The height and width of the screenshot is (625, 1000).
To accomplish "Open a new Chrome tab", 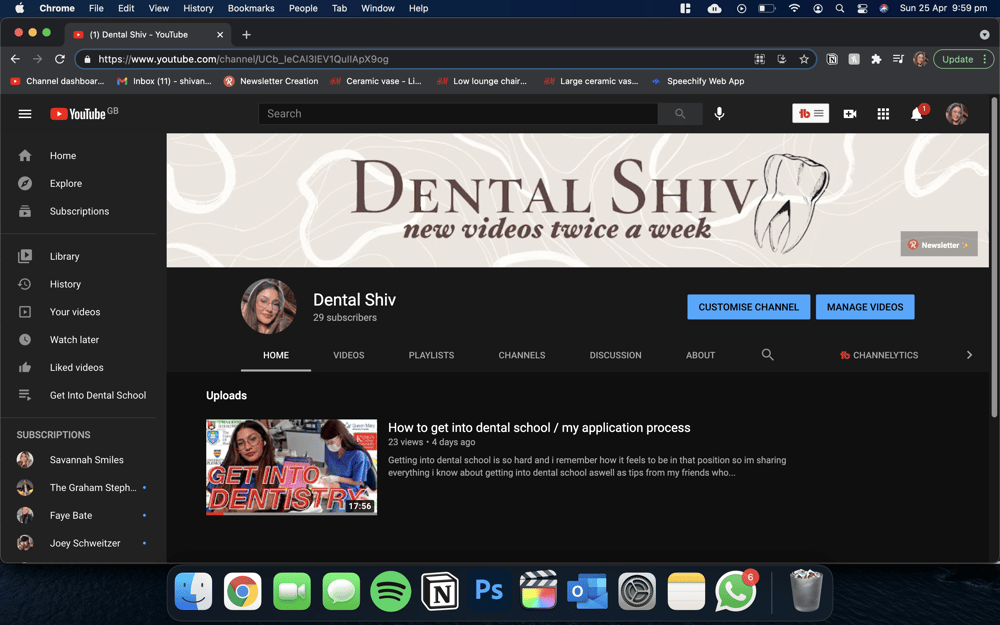I will coord(246,34).
